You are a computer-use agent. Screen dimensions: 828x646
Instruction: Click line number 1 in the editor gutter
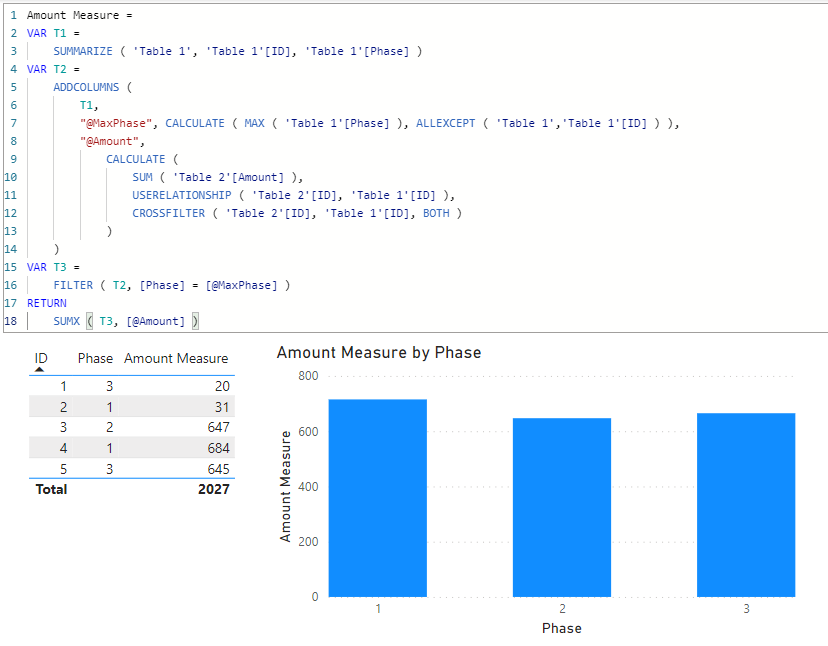pos(13,15)
